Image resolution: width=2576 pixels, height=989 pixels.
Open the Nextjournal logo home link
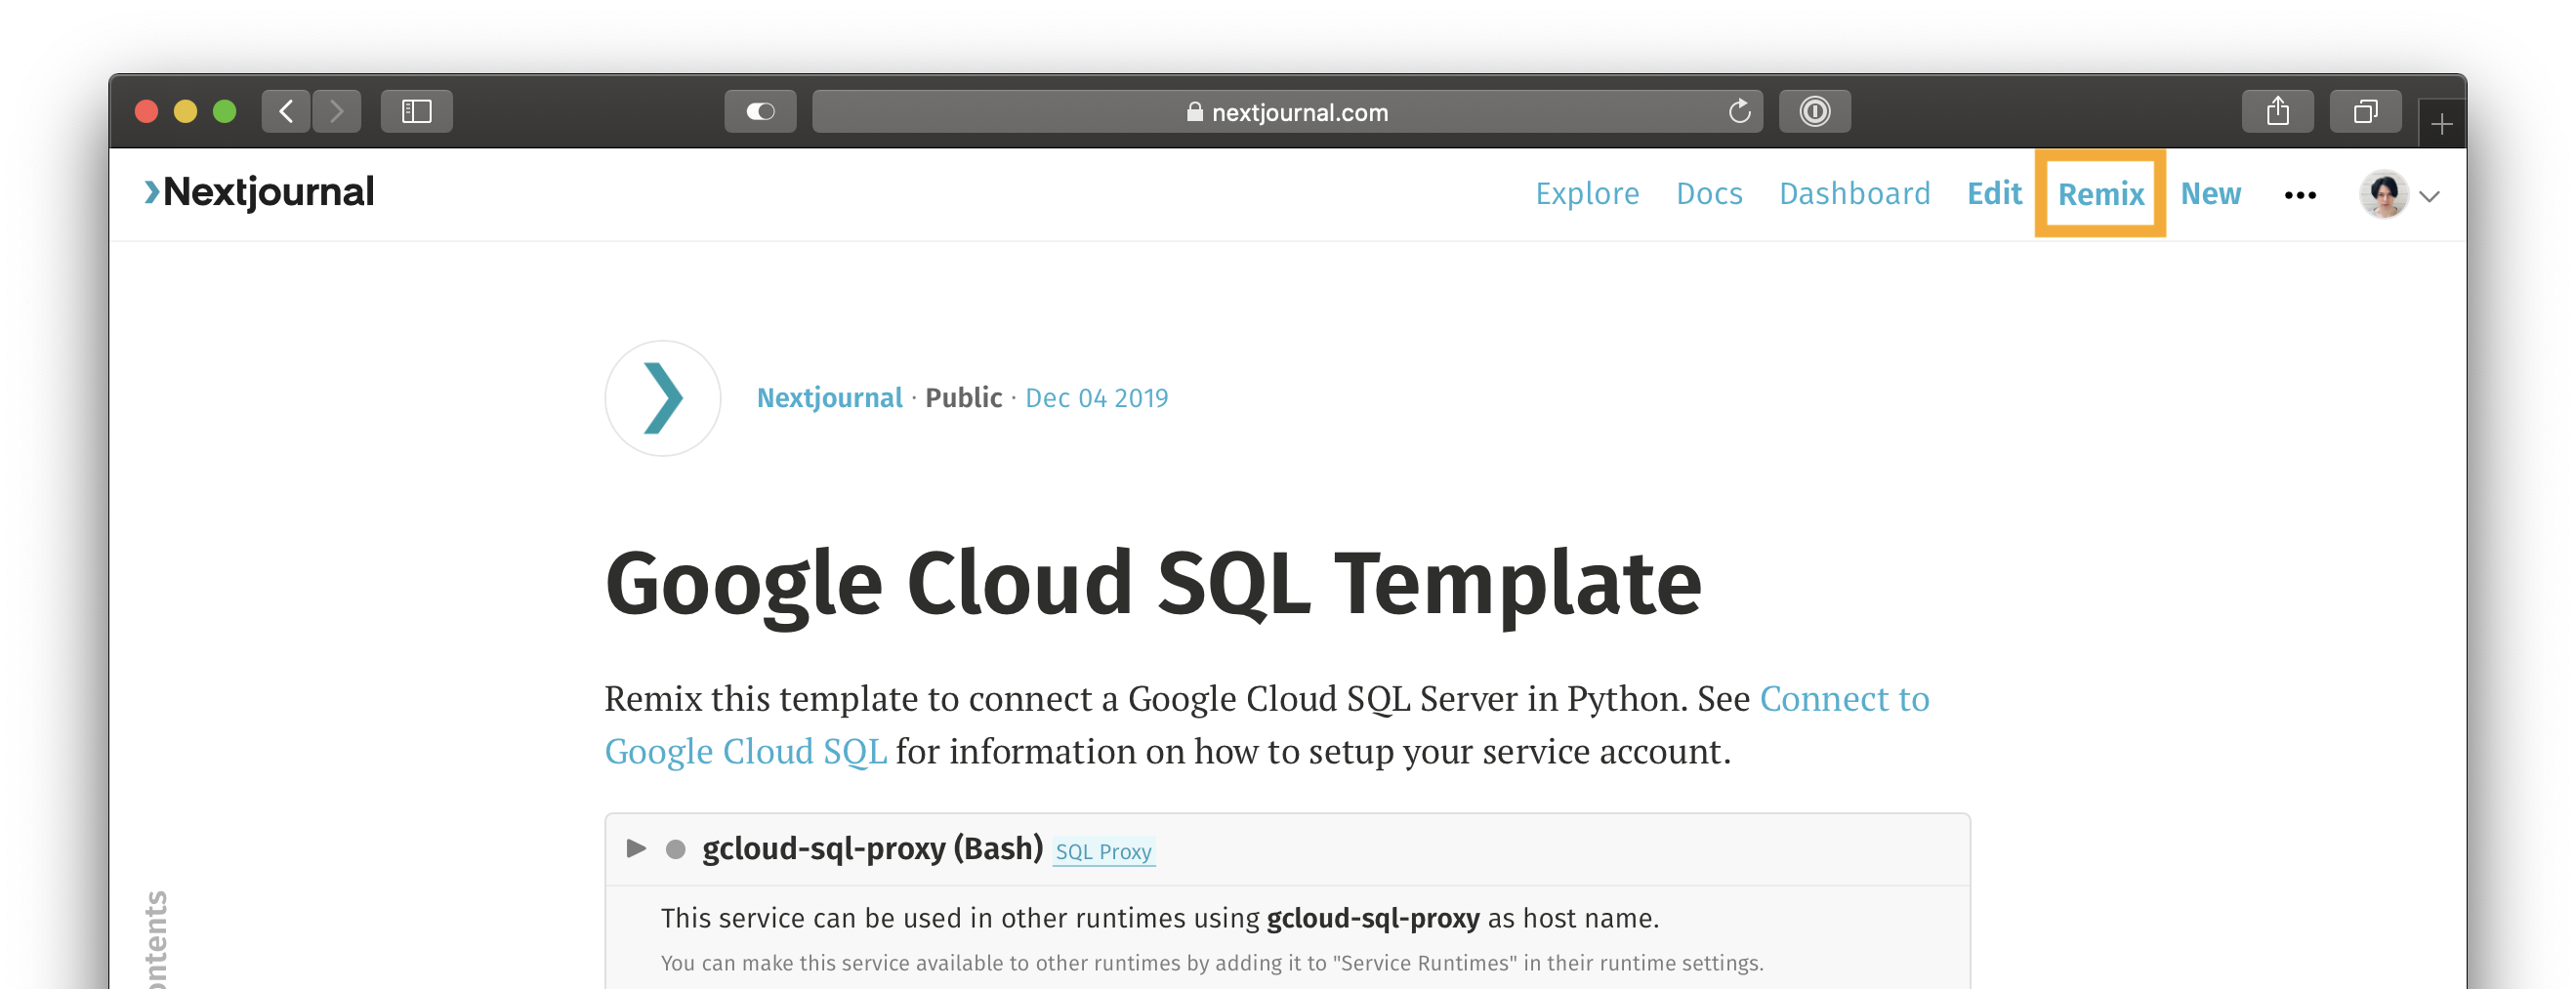(259, 192)
